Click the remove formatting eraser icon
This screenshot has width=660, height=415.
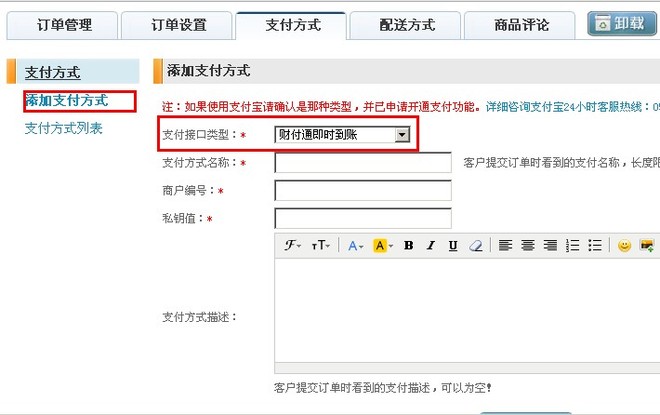pos(475,245)
